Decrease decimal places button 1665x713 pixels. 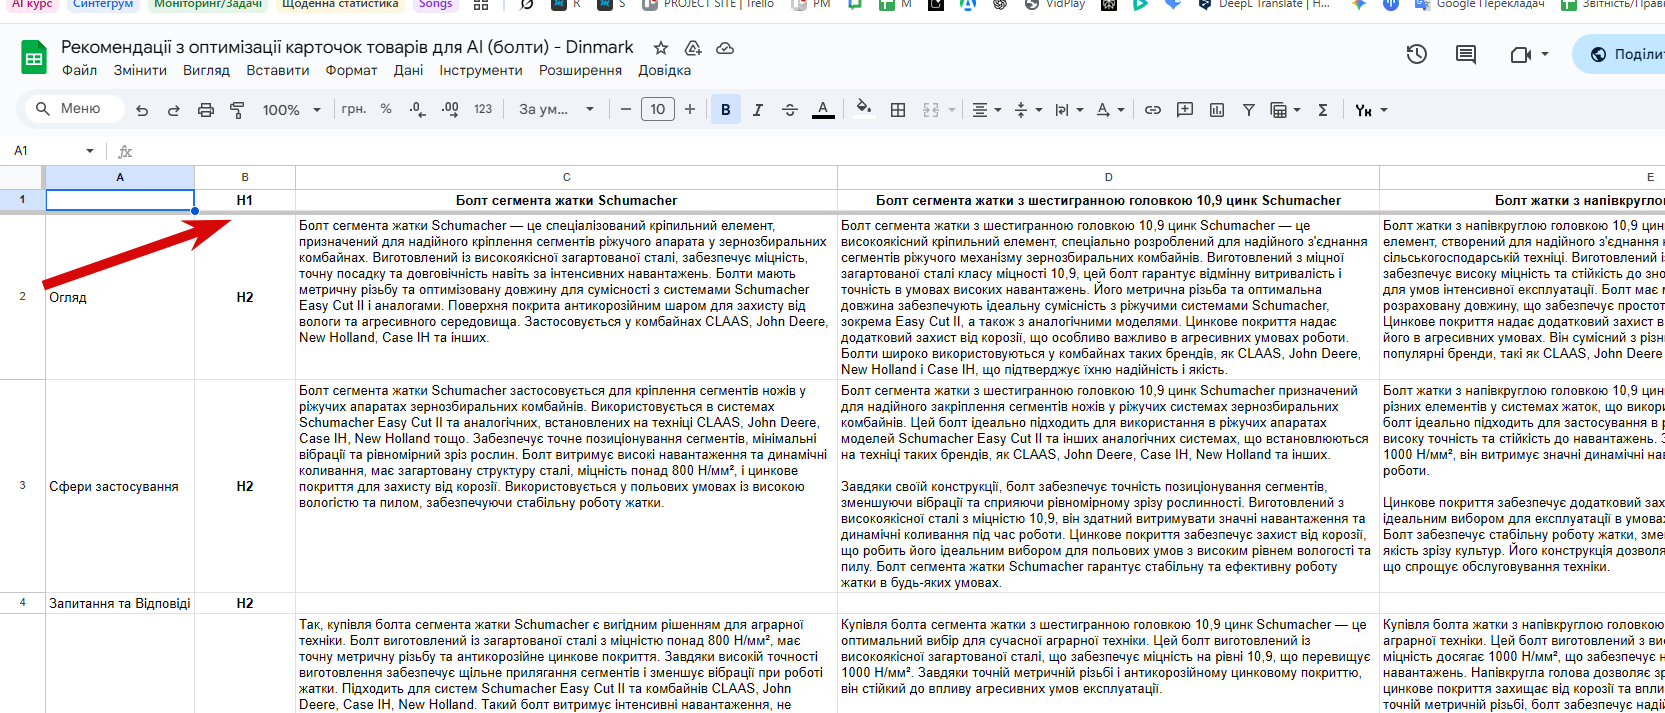(417, 109)
